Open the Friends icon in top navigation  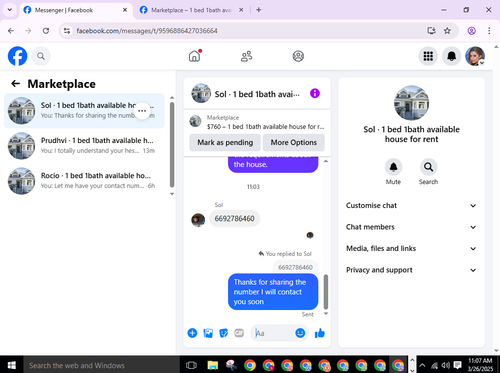pos(246,56)
